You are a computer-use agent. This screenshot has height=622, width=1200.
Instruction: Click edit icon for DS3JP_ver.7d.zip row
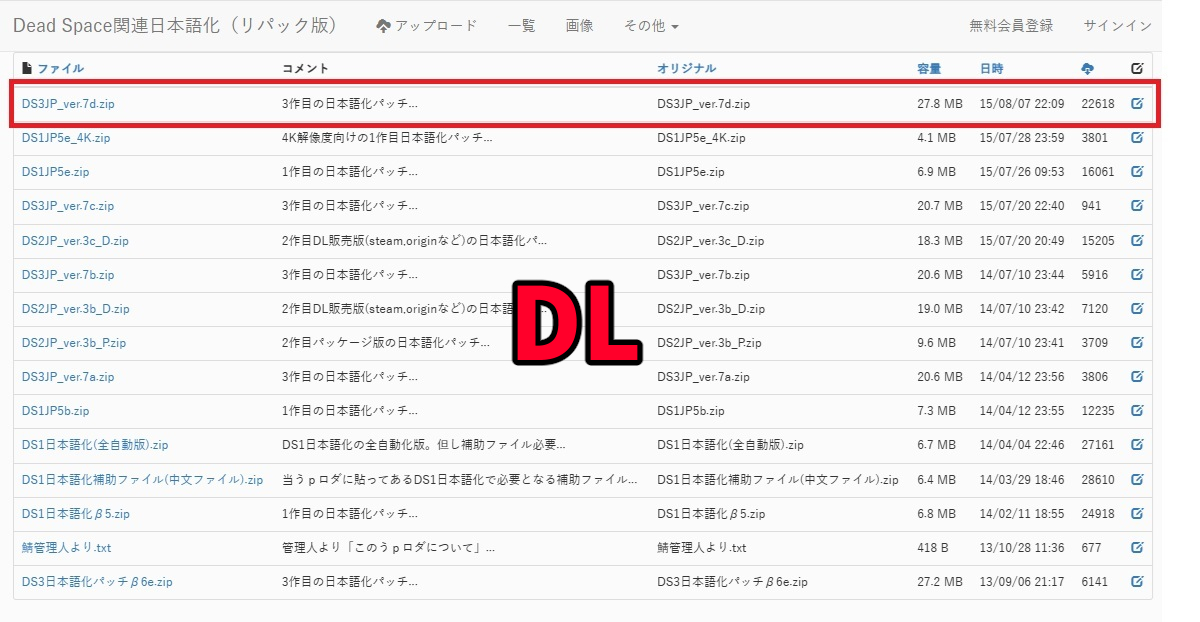(1137, 103)
